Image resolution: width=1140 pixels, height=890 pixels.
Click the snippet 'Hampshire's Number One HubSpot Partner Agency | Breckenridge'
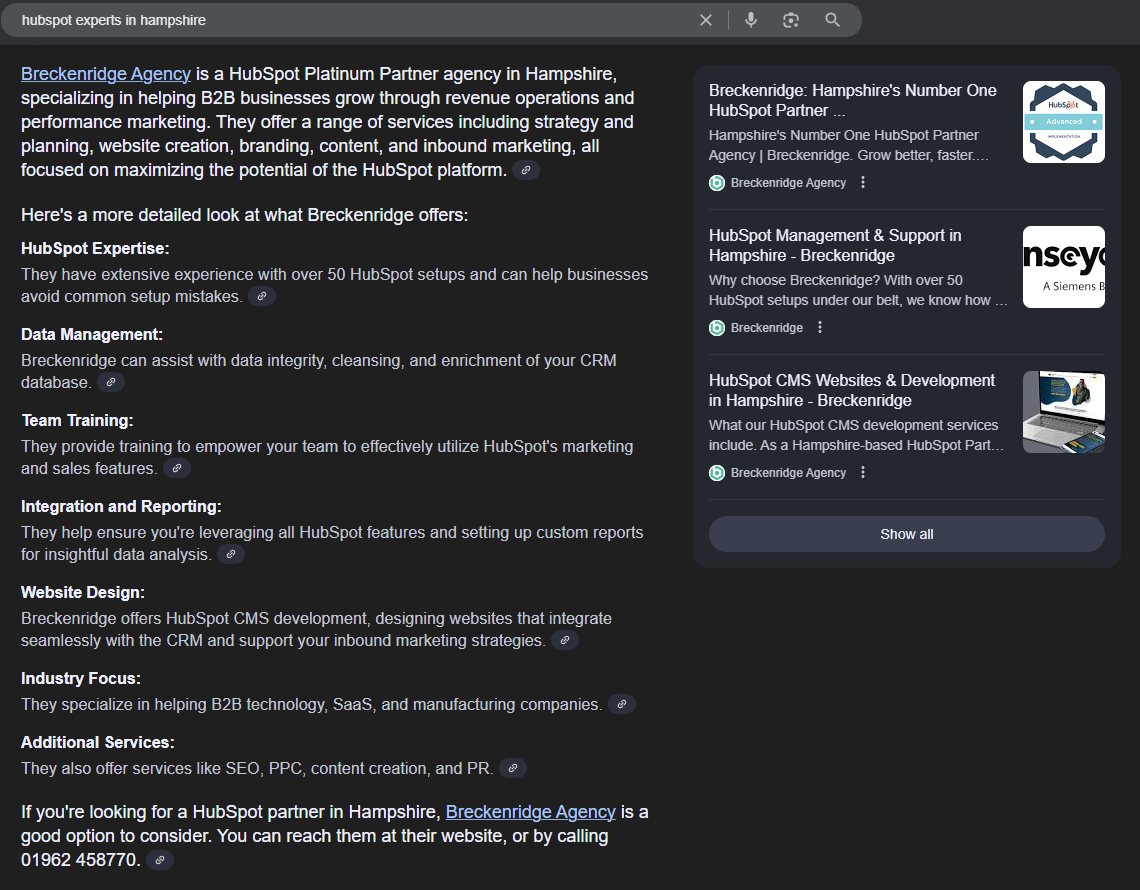pos(848,145)
